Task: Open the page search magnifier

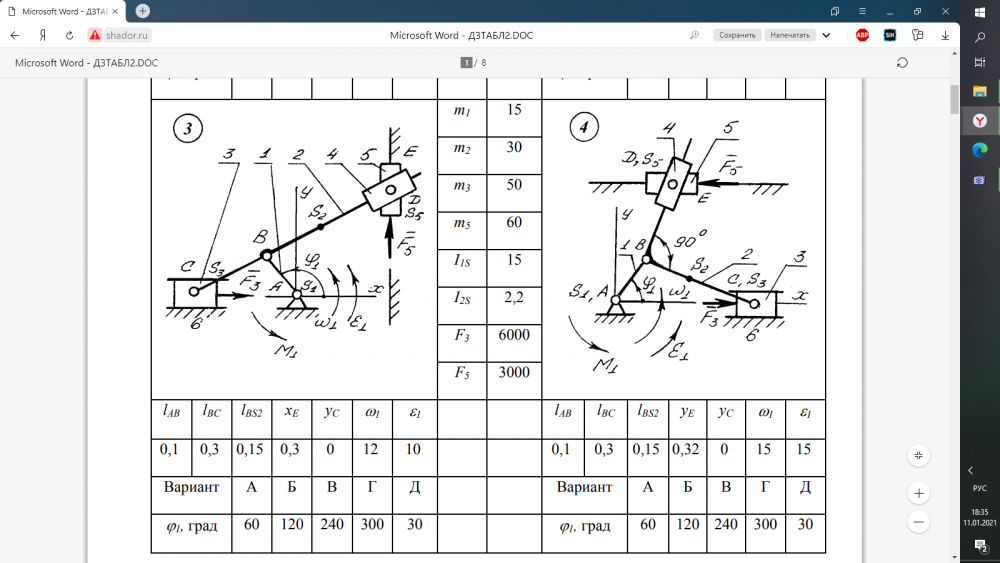Action: pyautogui.click(x=695, y=35)
